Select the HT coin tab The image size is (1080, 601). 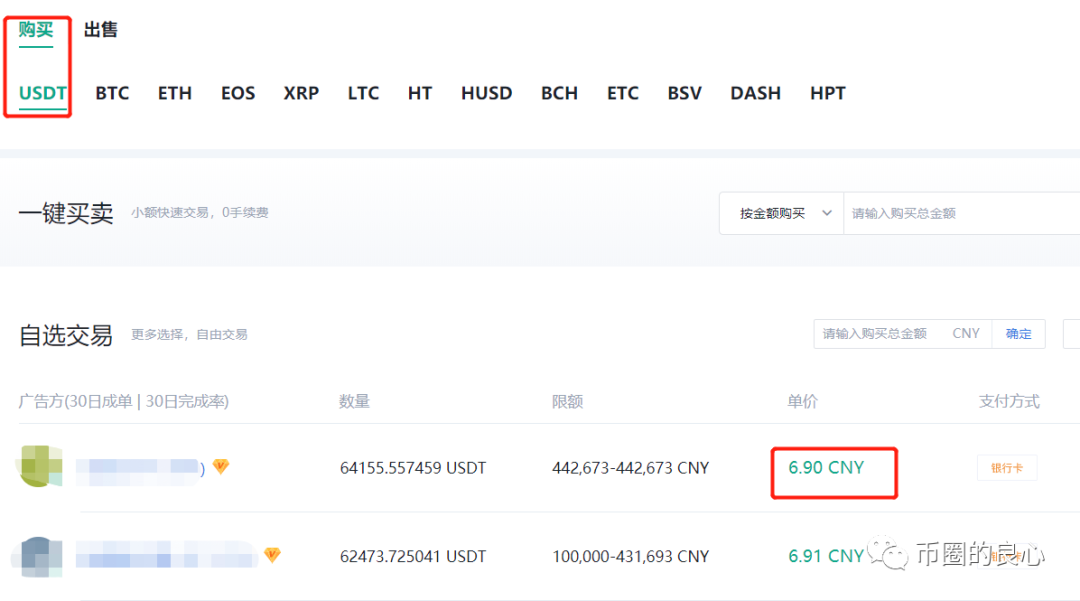420,93
